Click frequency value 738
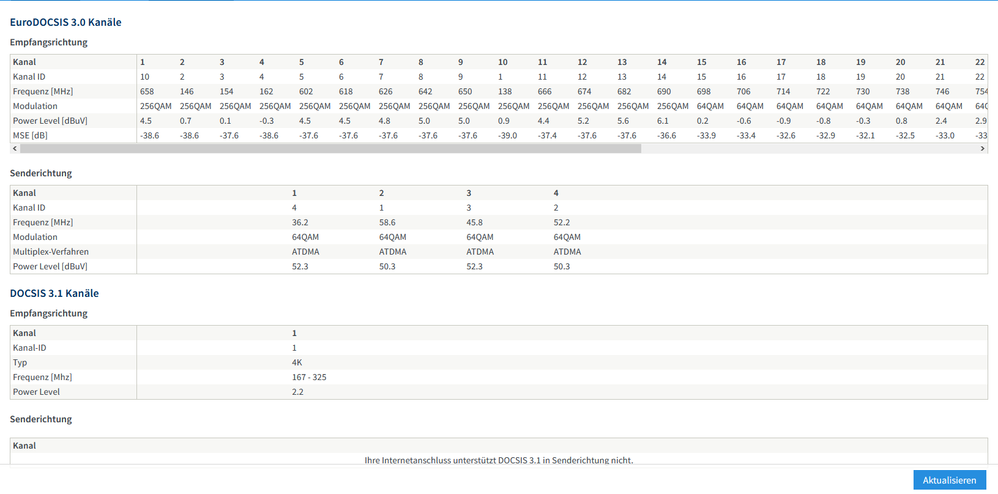The image size is (998, 494). pyautogui.click(x=903, y=92)
